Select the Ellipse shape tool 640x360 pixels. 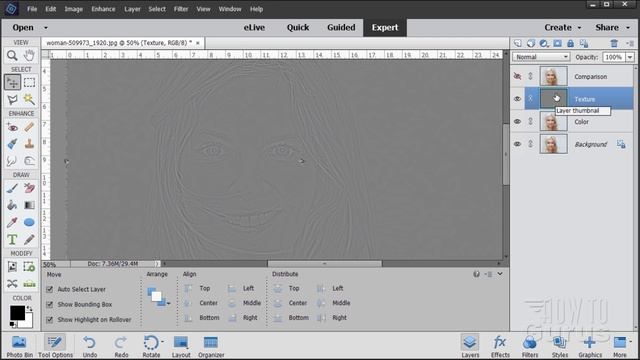[x=29, y=222]
